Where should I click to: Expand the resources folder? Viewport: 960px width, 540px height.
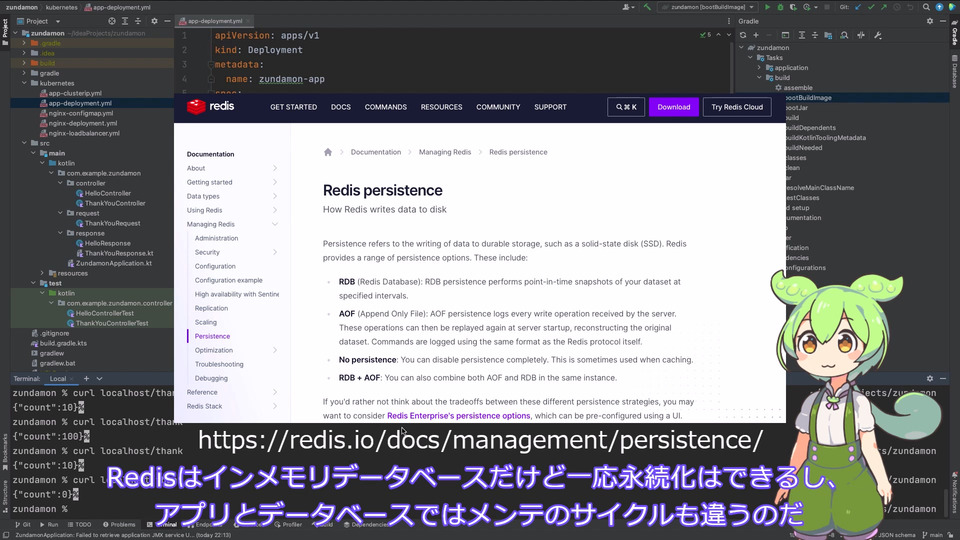tap(42, 273)
